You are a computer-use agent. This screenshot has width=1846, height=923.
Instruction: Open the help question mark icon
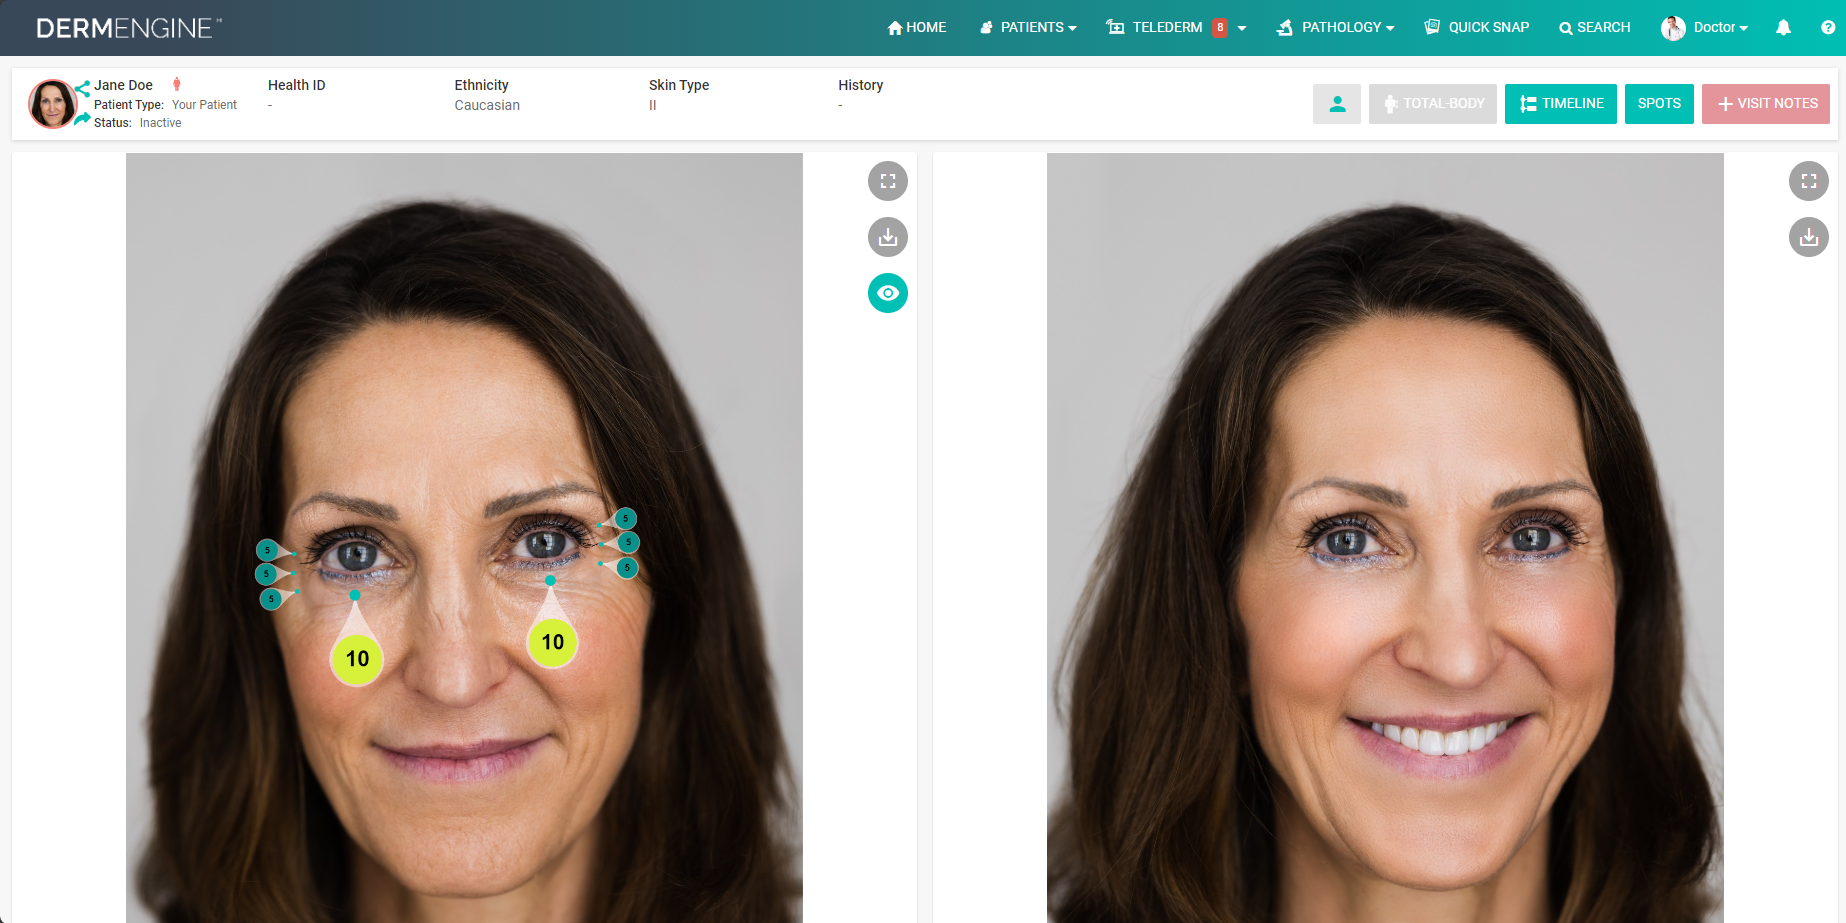tap(1828, 27)
